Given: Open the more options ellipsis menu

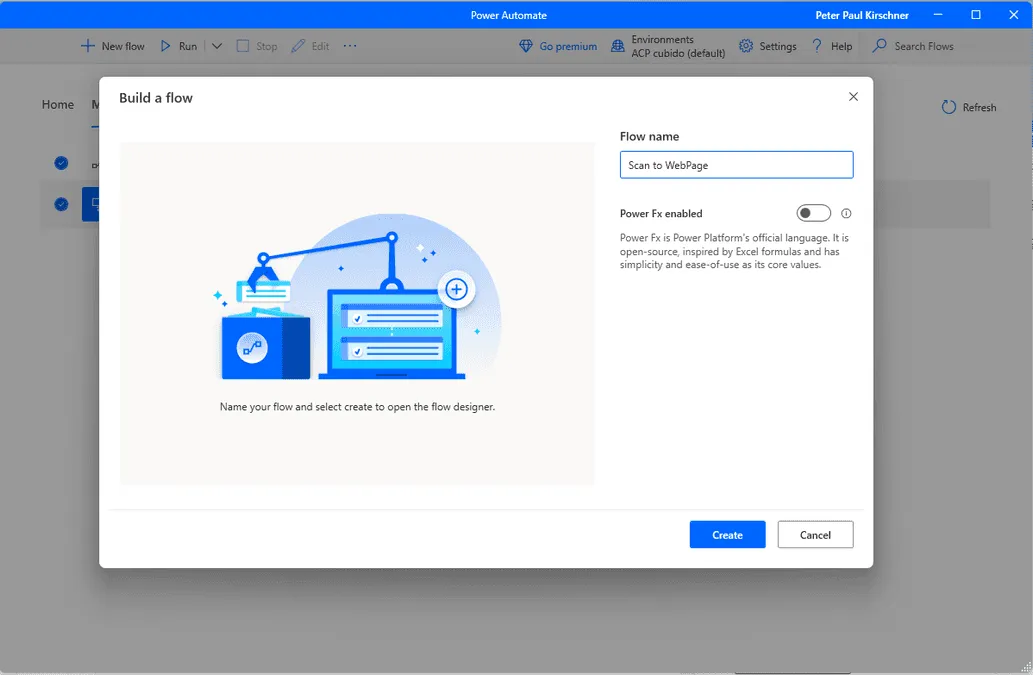Looking at the screenshot, I should click(x=350, y=46).
